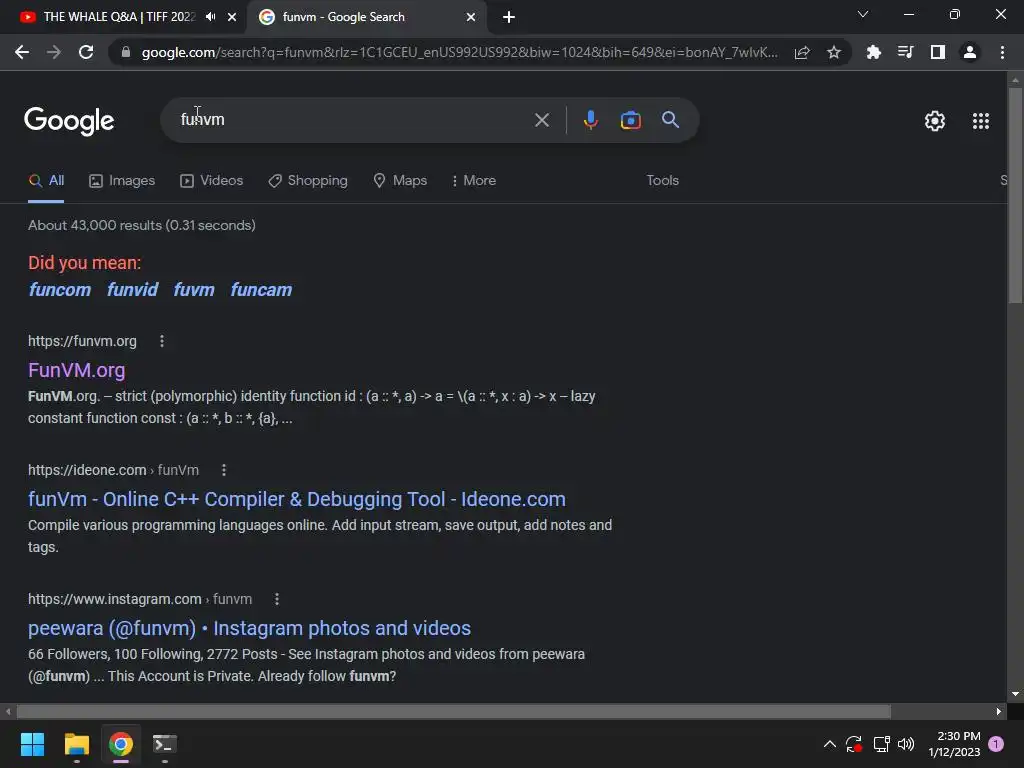
Task: Open options for the ideone.com result
Action: [224, 470]
